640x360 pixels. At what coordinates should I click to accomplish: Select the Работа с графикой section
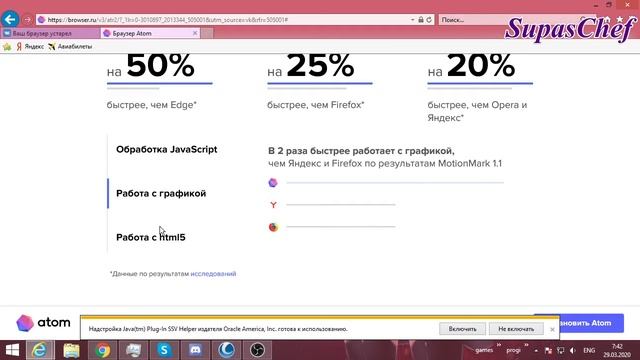pos(161,193)
